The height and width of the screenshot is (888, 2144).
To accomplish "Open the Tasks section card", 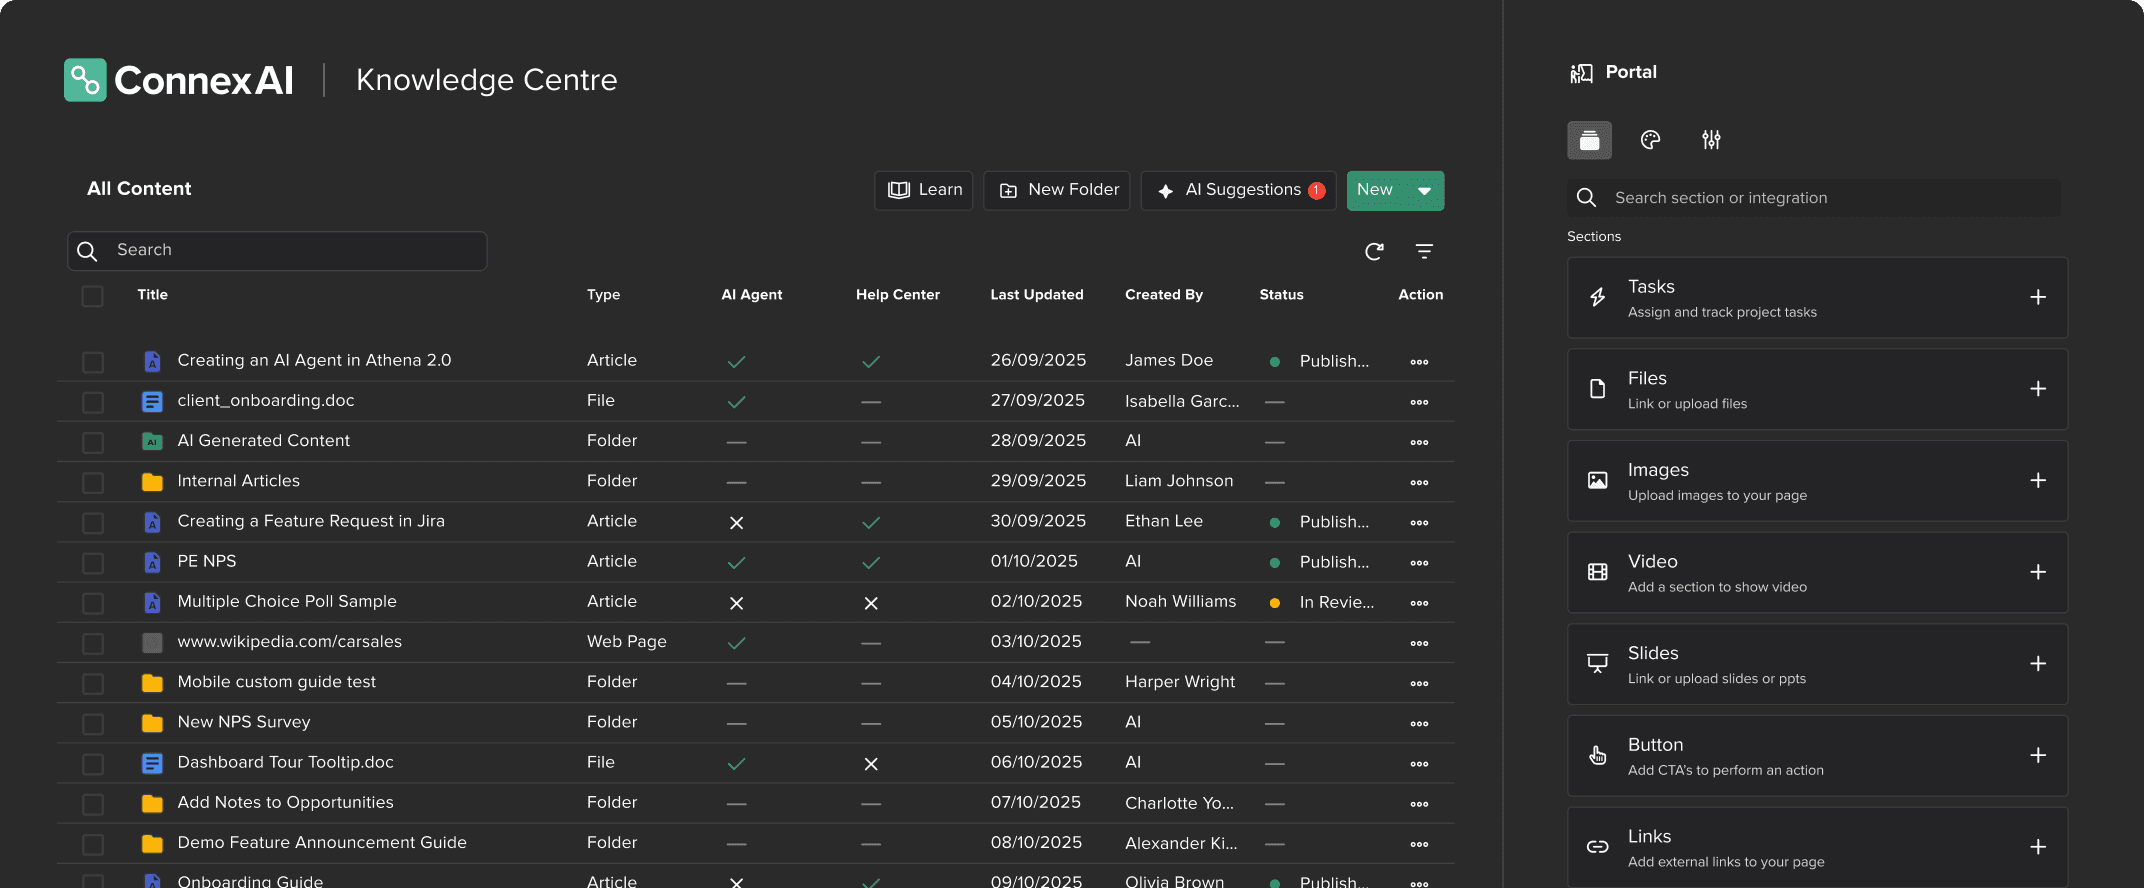I will coord(1817,298).
